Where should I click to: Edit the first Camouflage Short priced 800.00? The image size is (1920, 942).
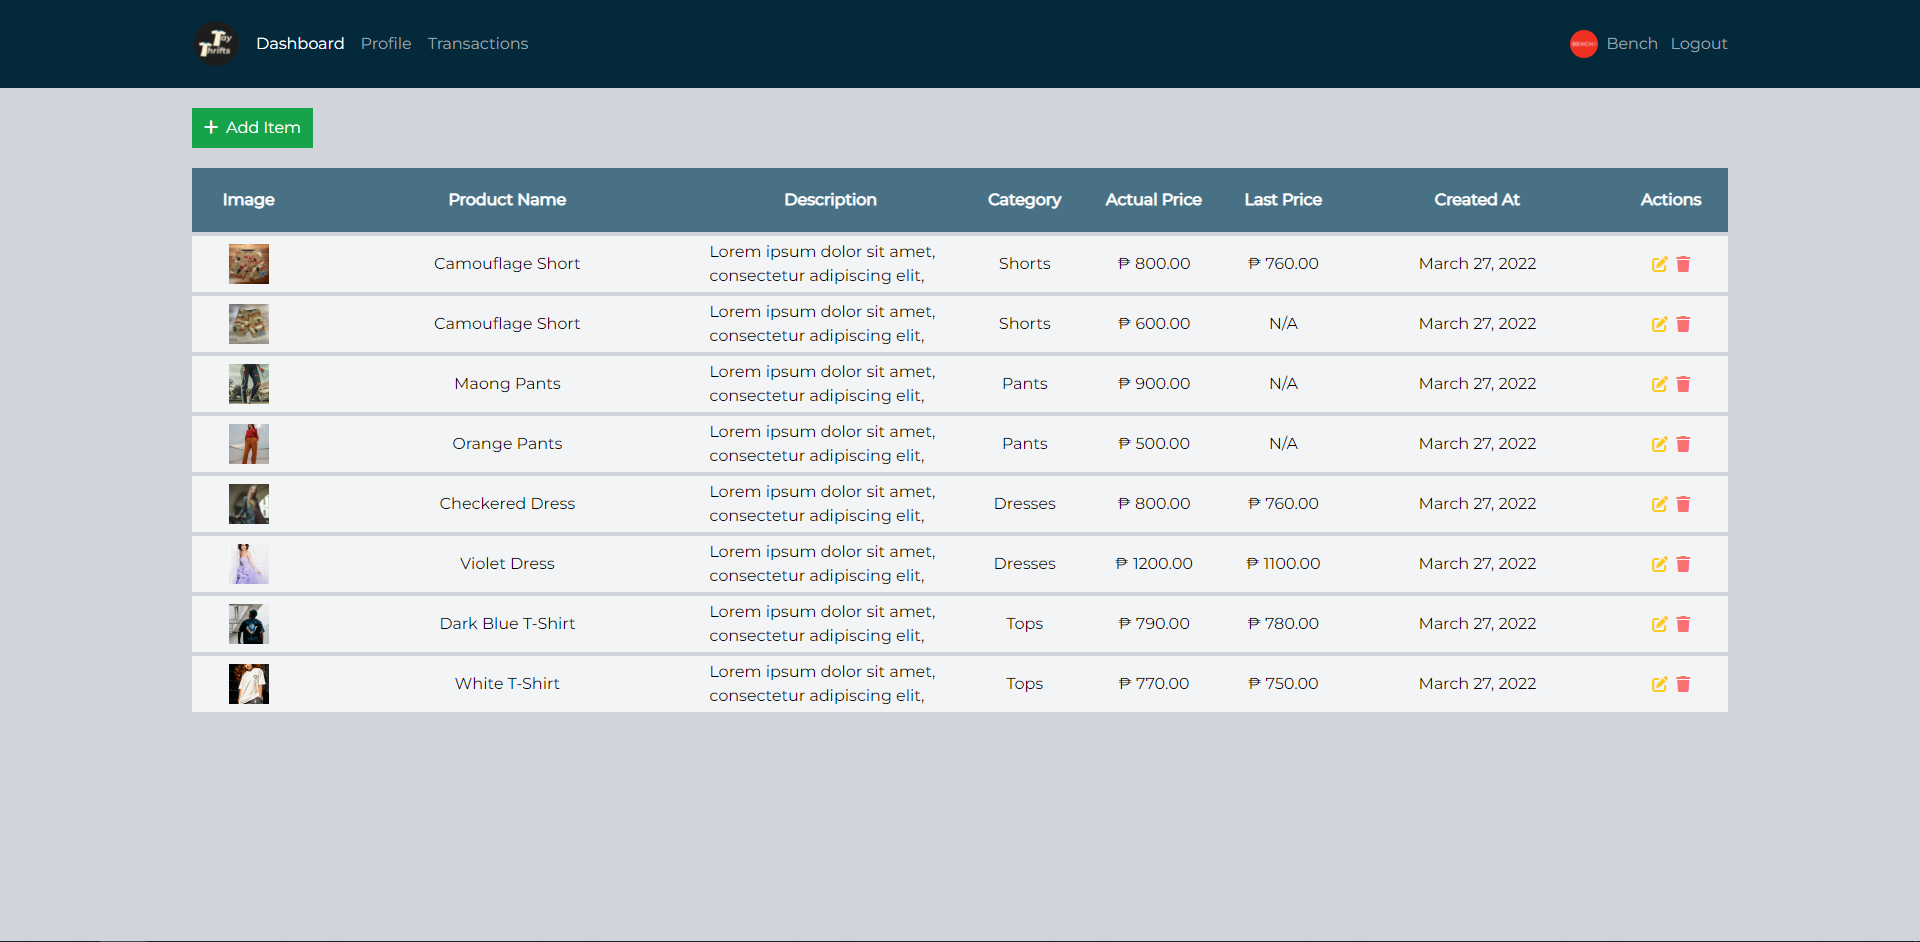click(x=1659, y=264)
